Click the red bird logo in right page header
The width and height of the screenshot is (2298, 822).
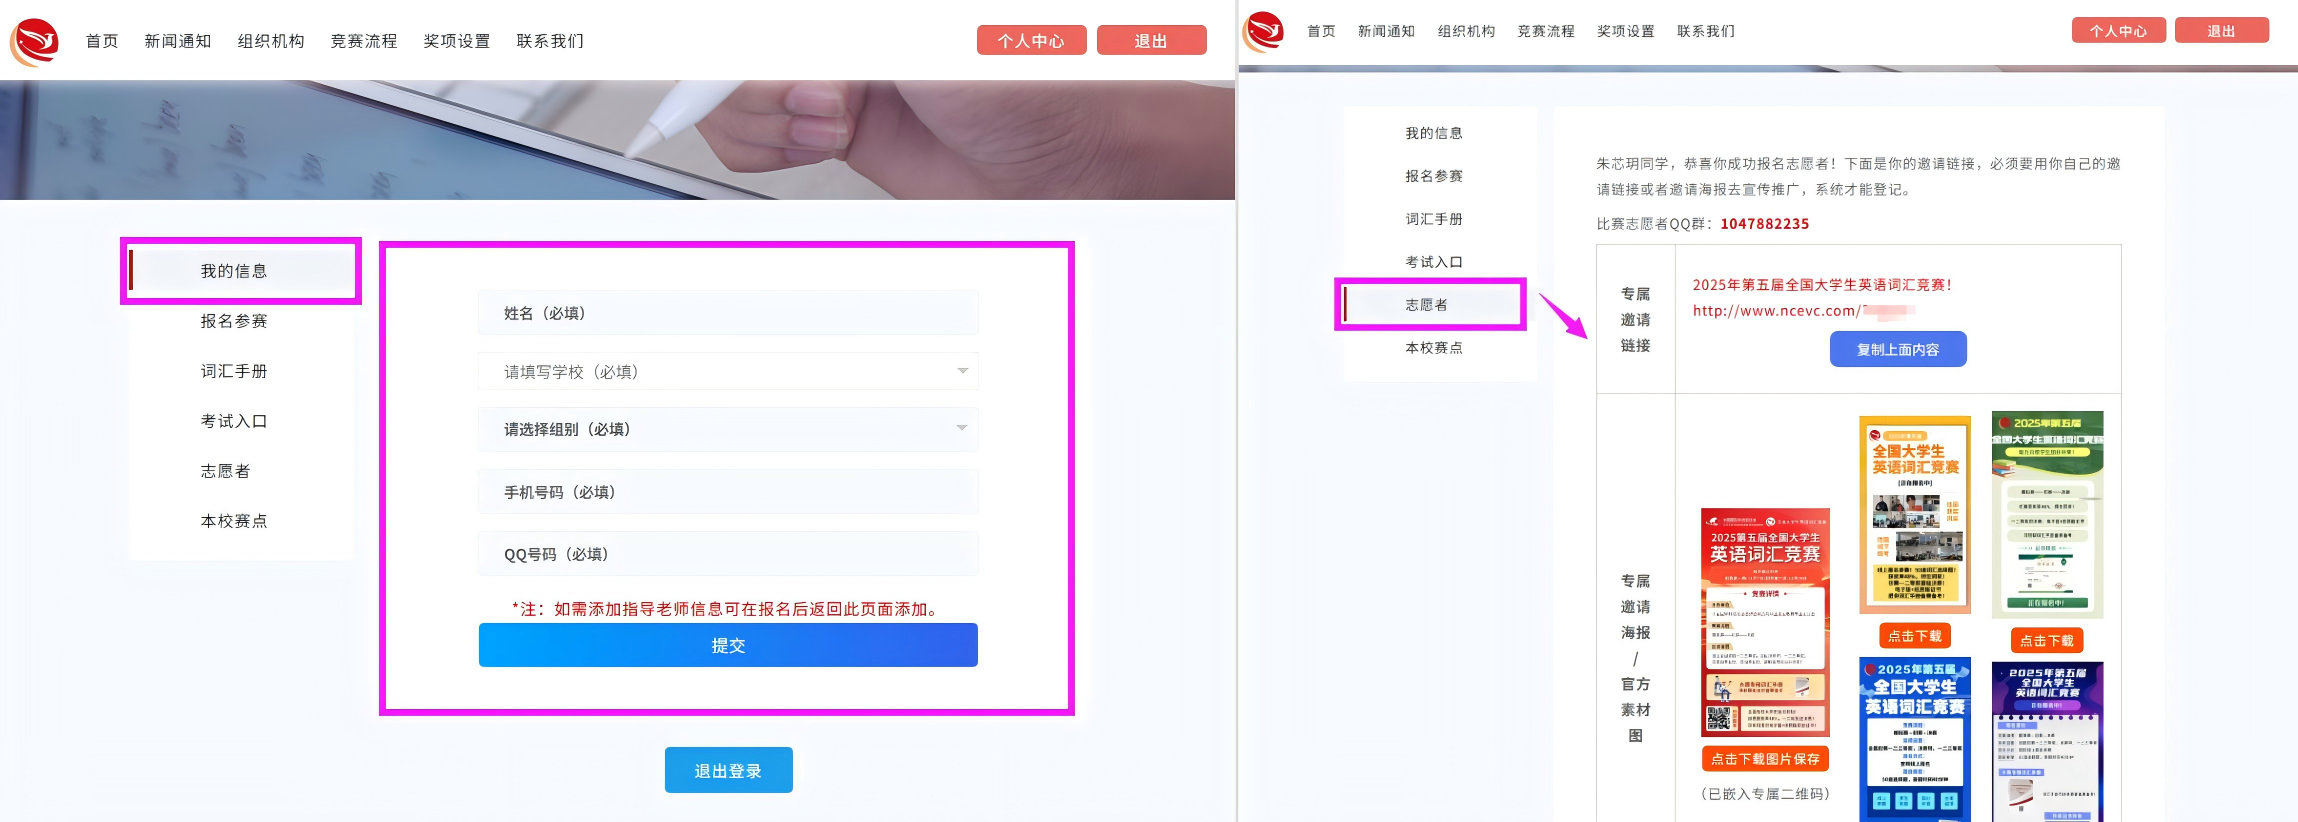tap(1264, 31)
